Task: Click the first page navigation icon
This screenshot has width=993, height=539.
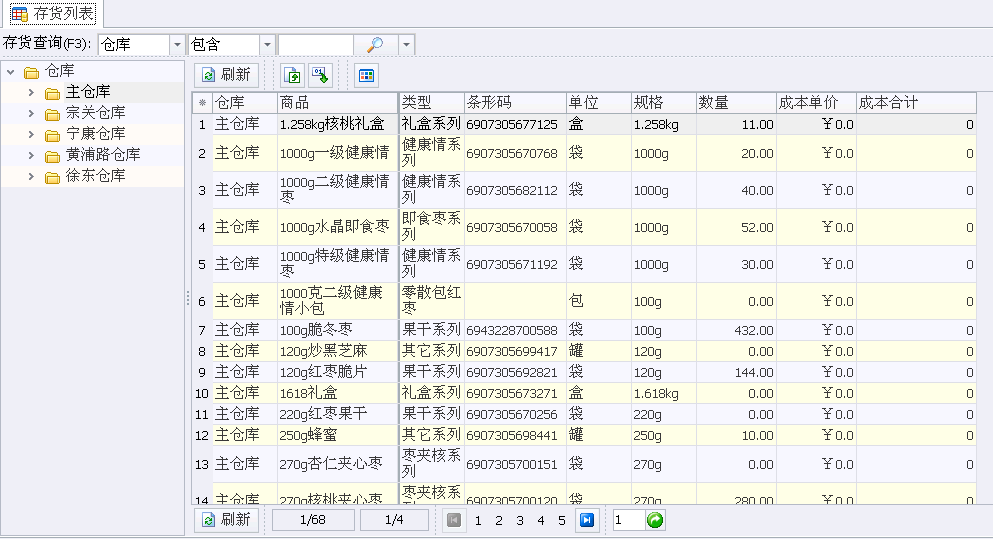Action: click(x=453, y=520)
